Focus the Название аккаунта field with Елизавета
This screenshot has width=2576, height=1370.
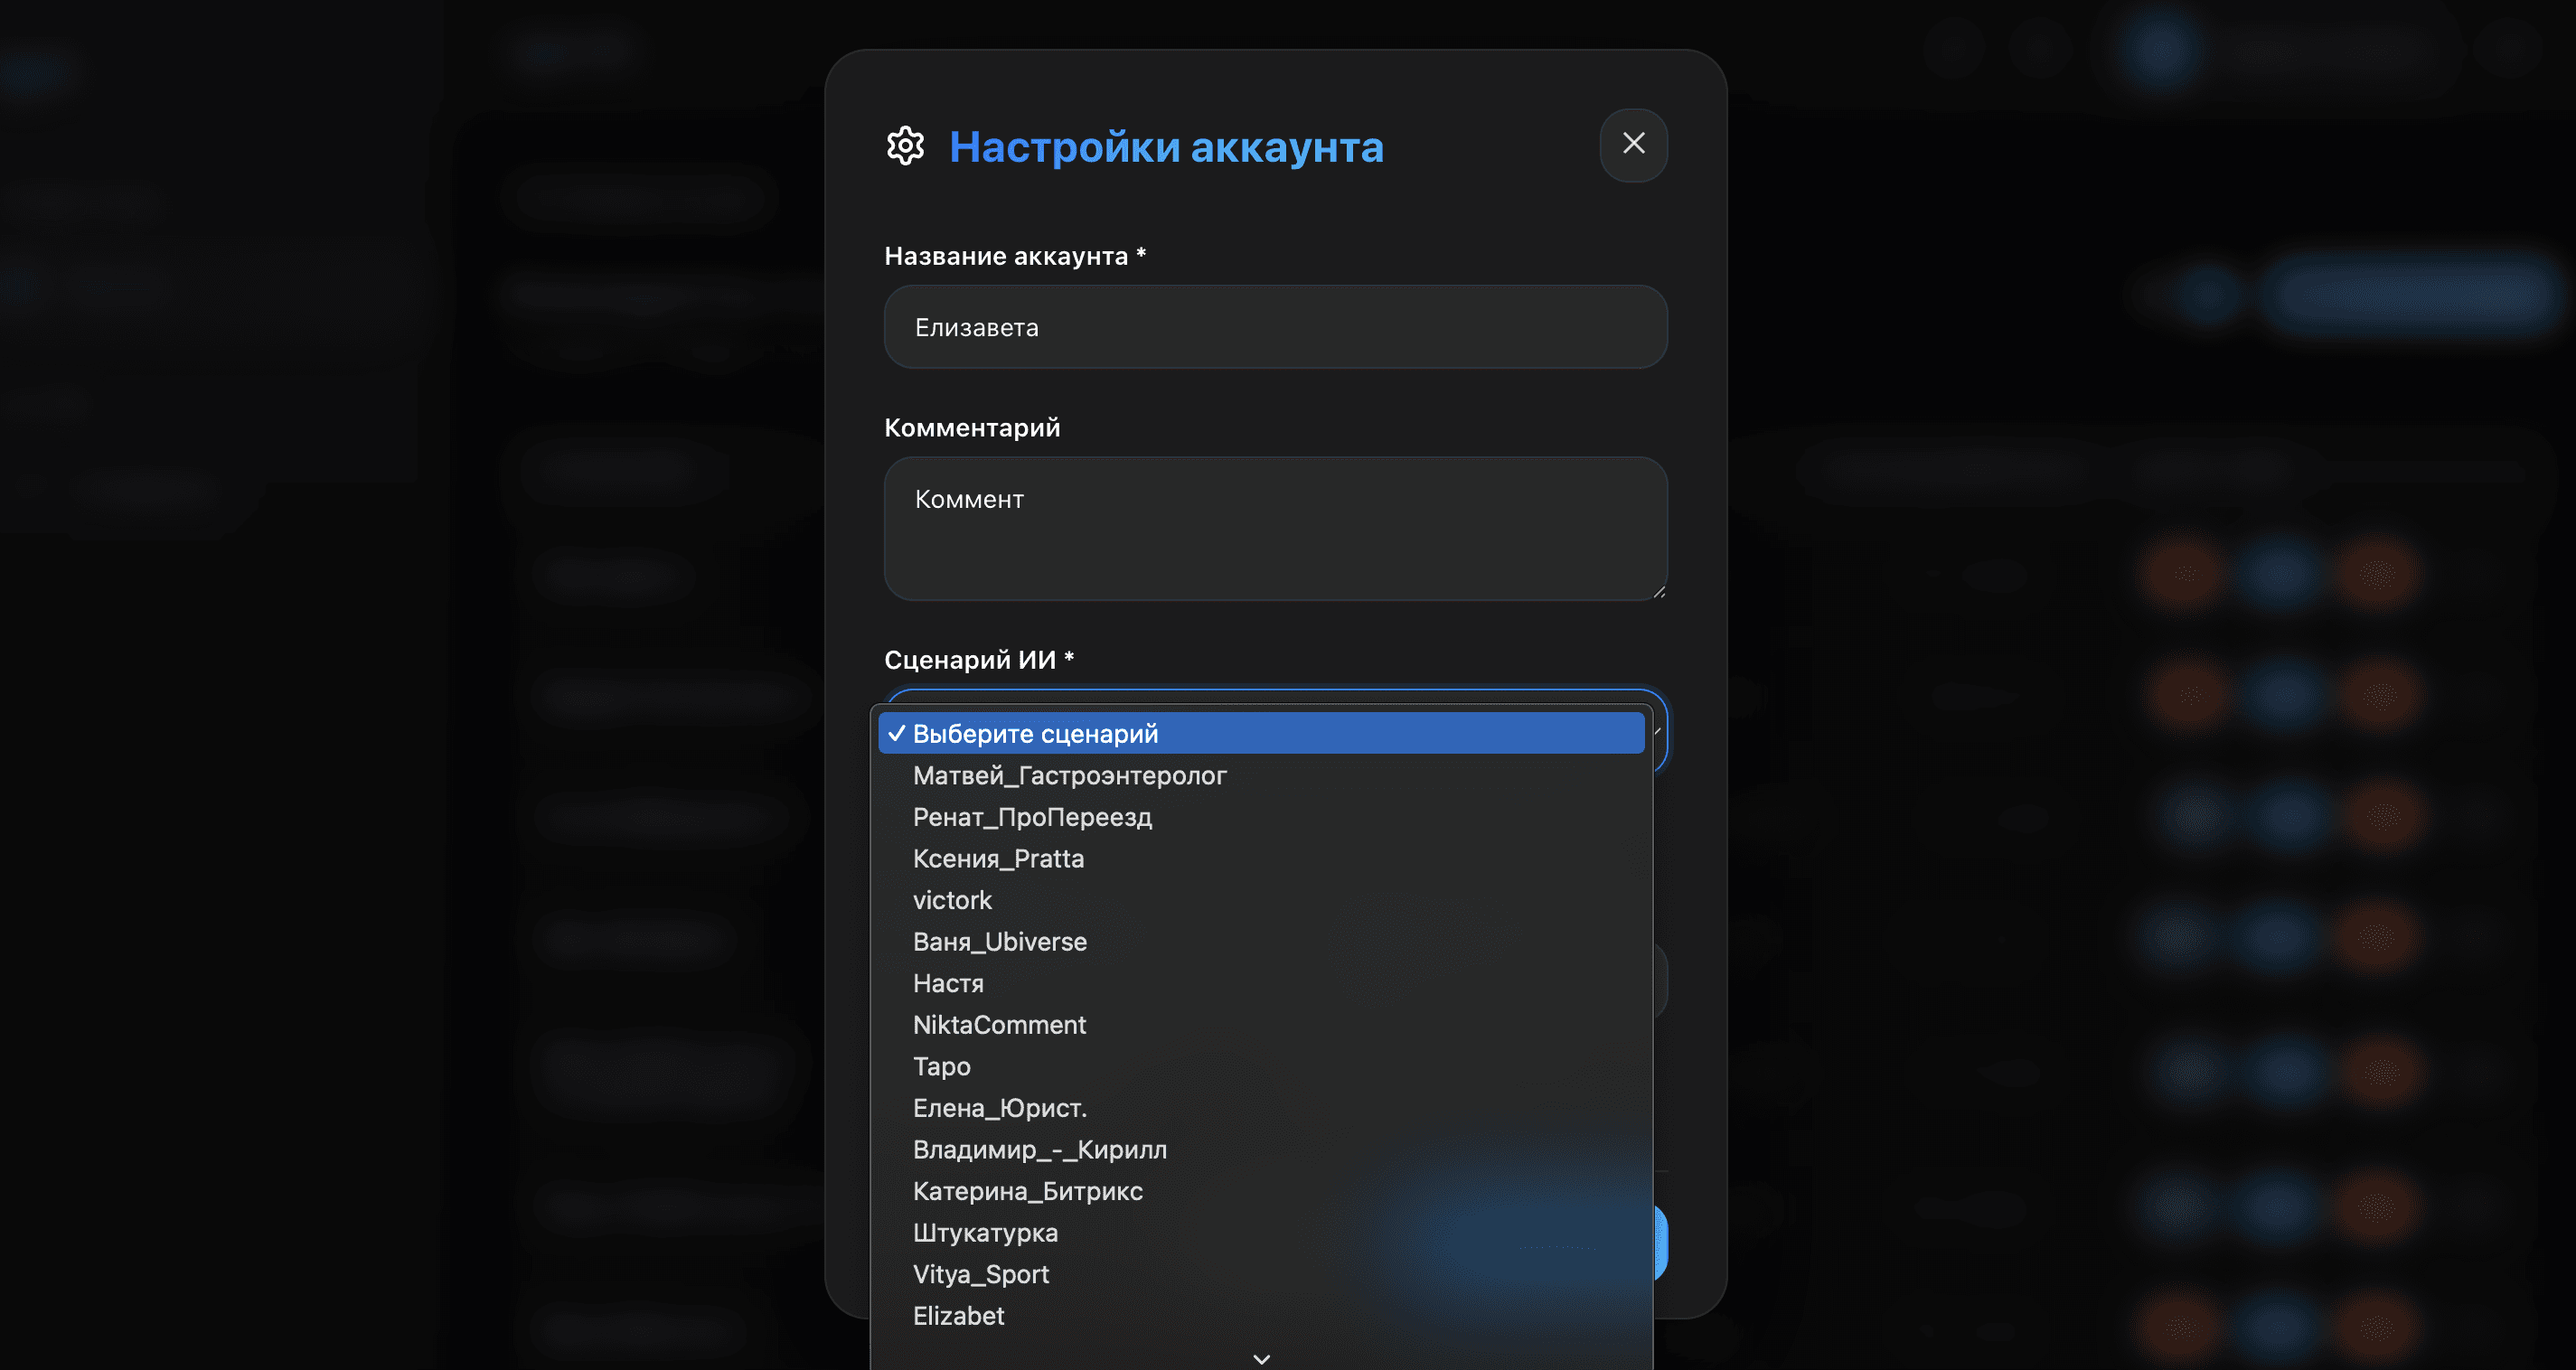click(x=1275, y=327)
